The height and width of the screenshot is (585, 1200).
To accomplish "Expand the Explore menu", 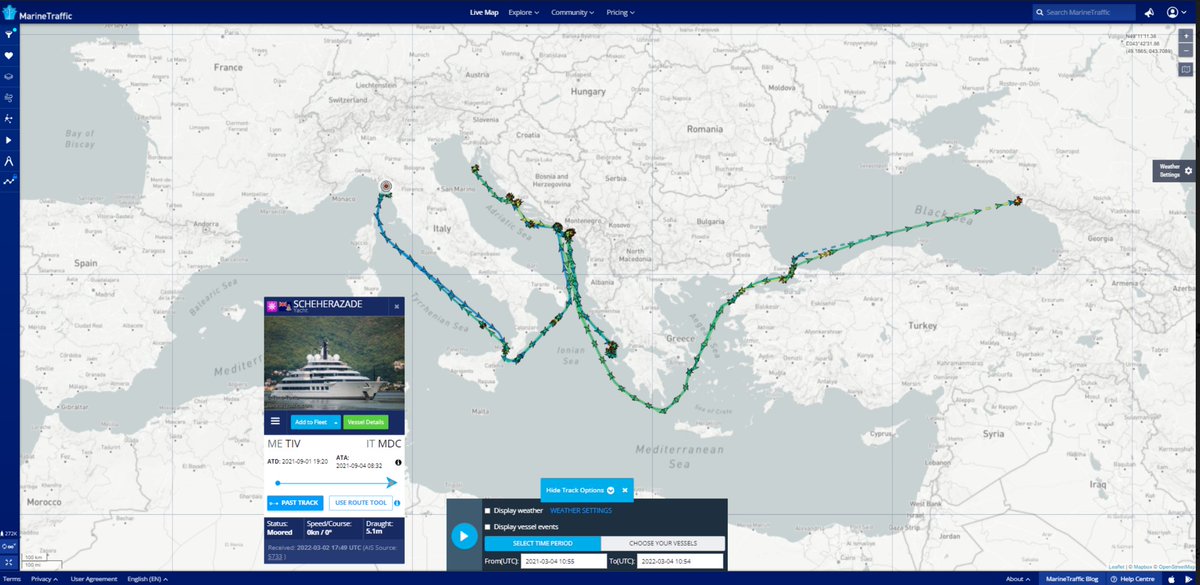I will [524, 12].
